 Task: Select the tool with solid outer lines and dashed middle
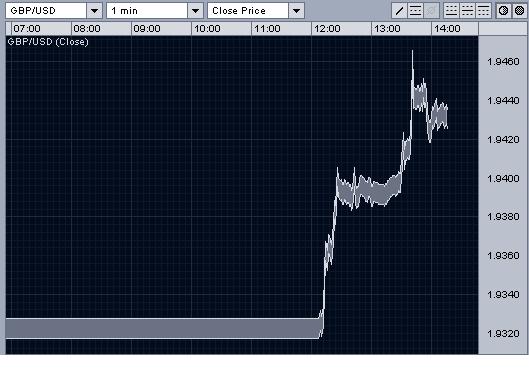click(x=415, y=10)
